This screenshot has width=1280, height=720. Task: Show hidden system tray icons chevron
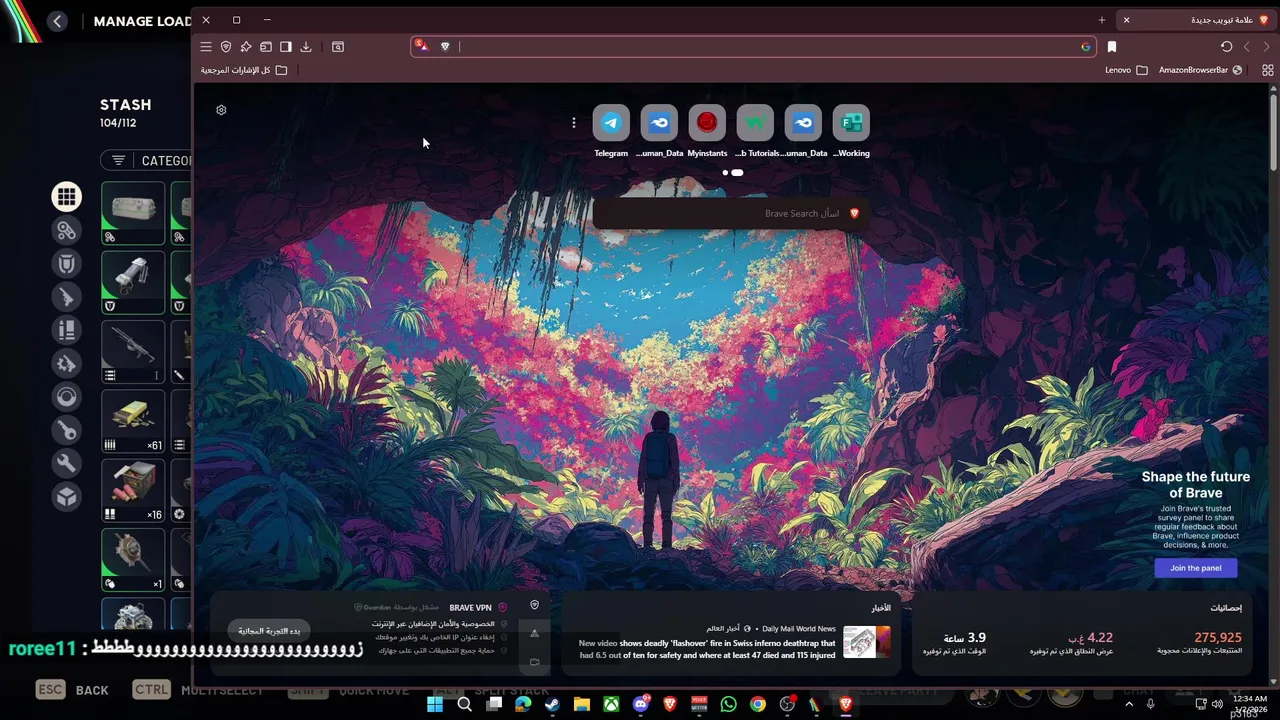(x=1129, y=704)
